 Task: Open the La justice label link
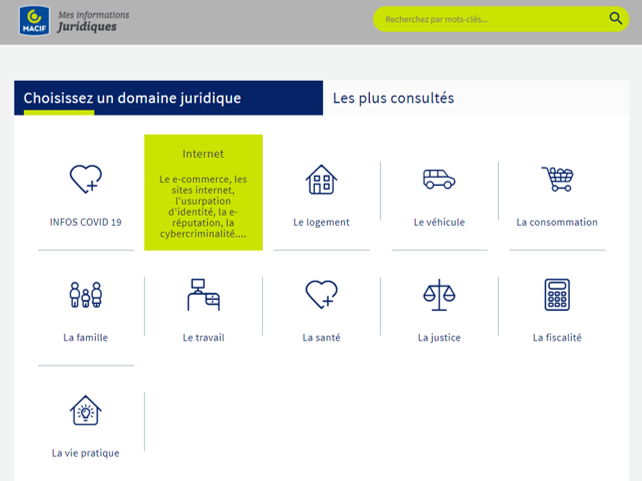click(x=439, y=338)
